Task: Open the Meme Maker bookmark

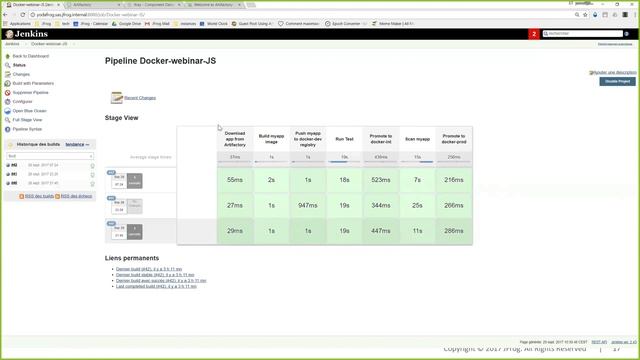Action: pos(393,24)
